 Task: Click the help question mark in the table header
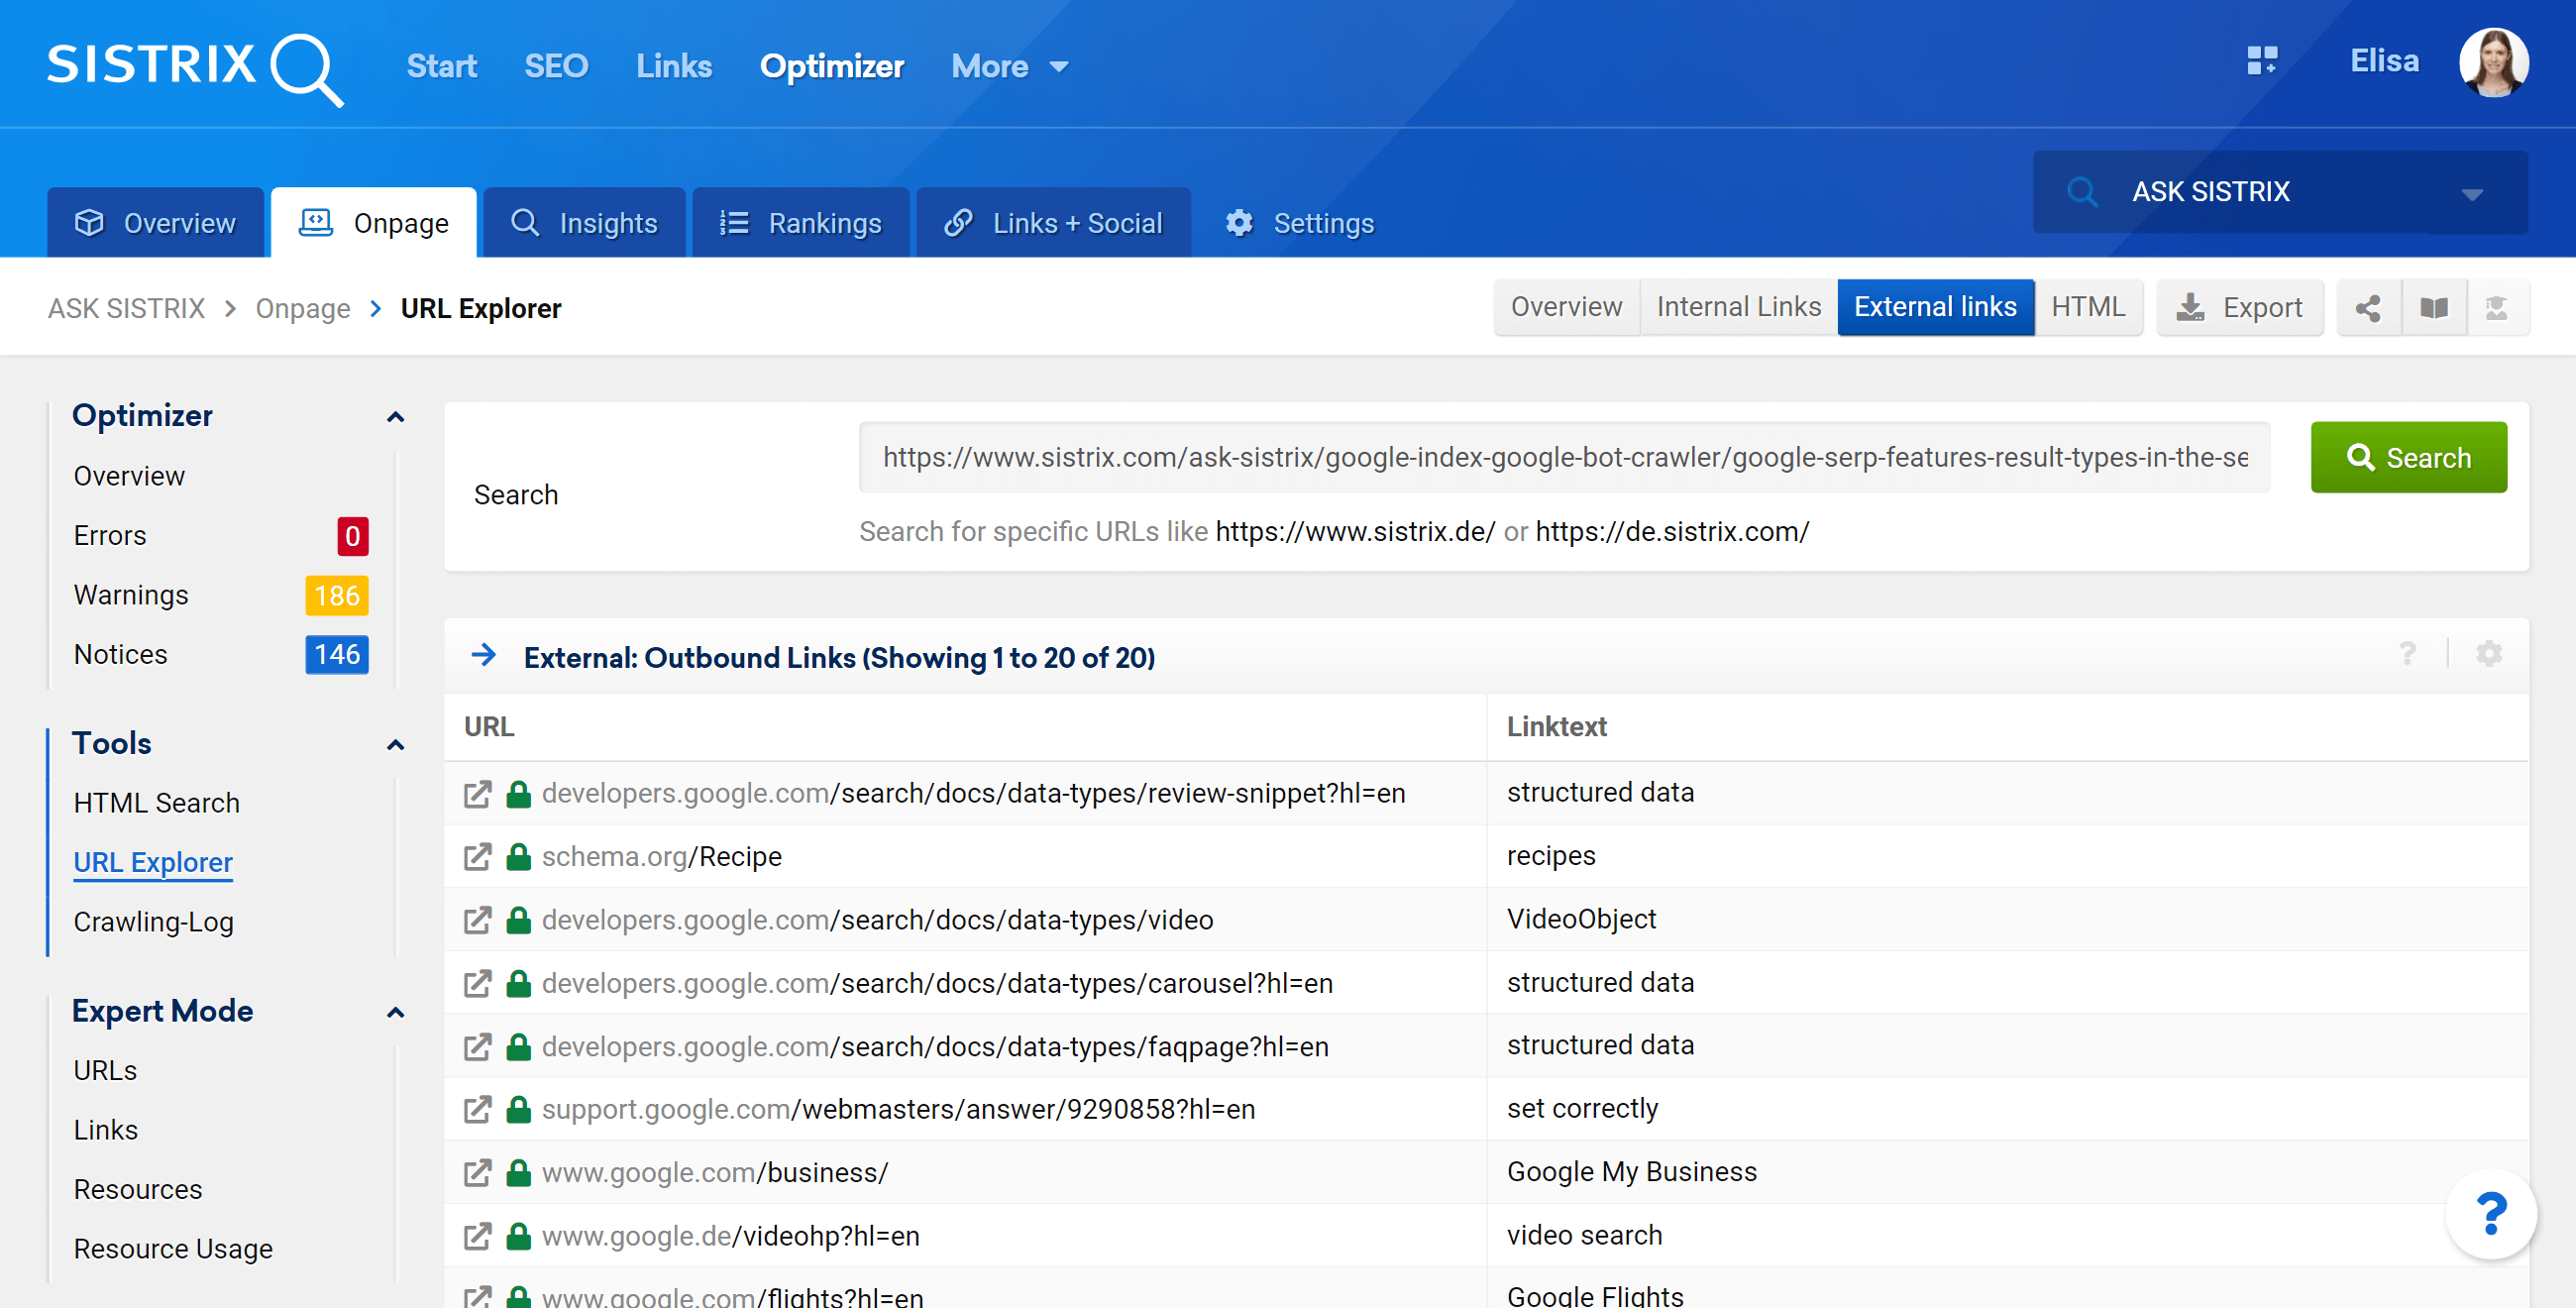click(2407, 654)
